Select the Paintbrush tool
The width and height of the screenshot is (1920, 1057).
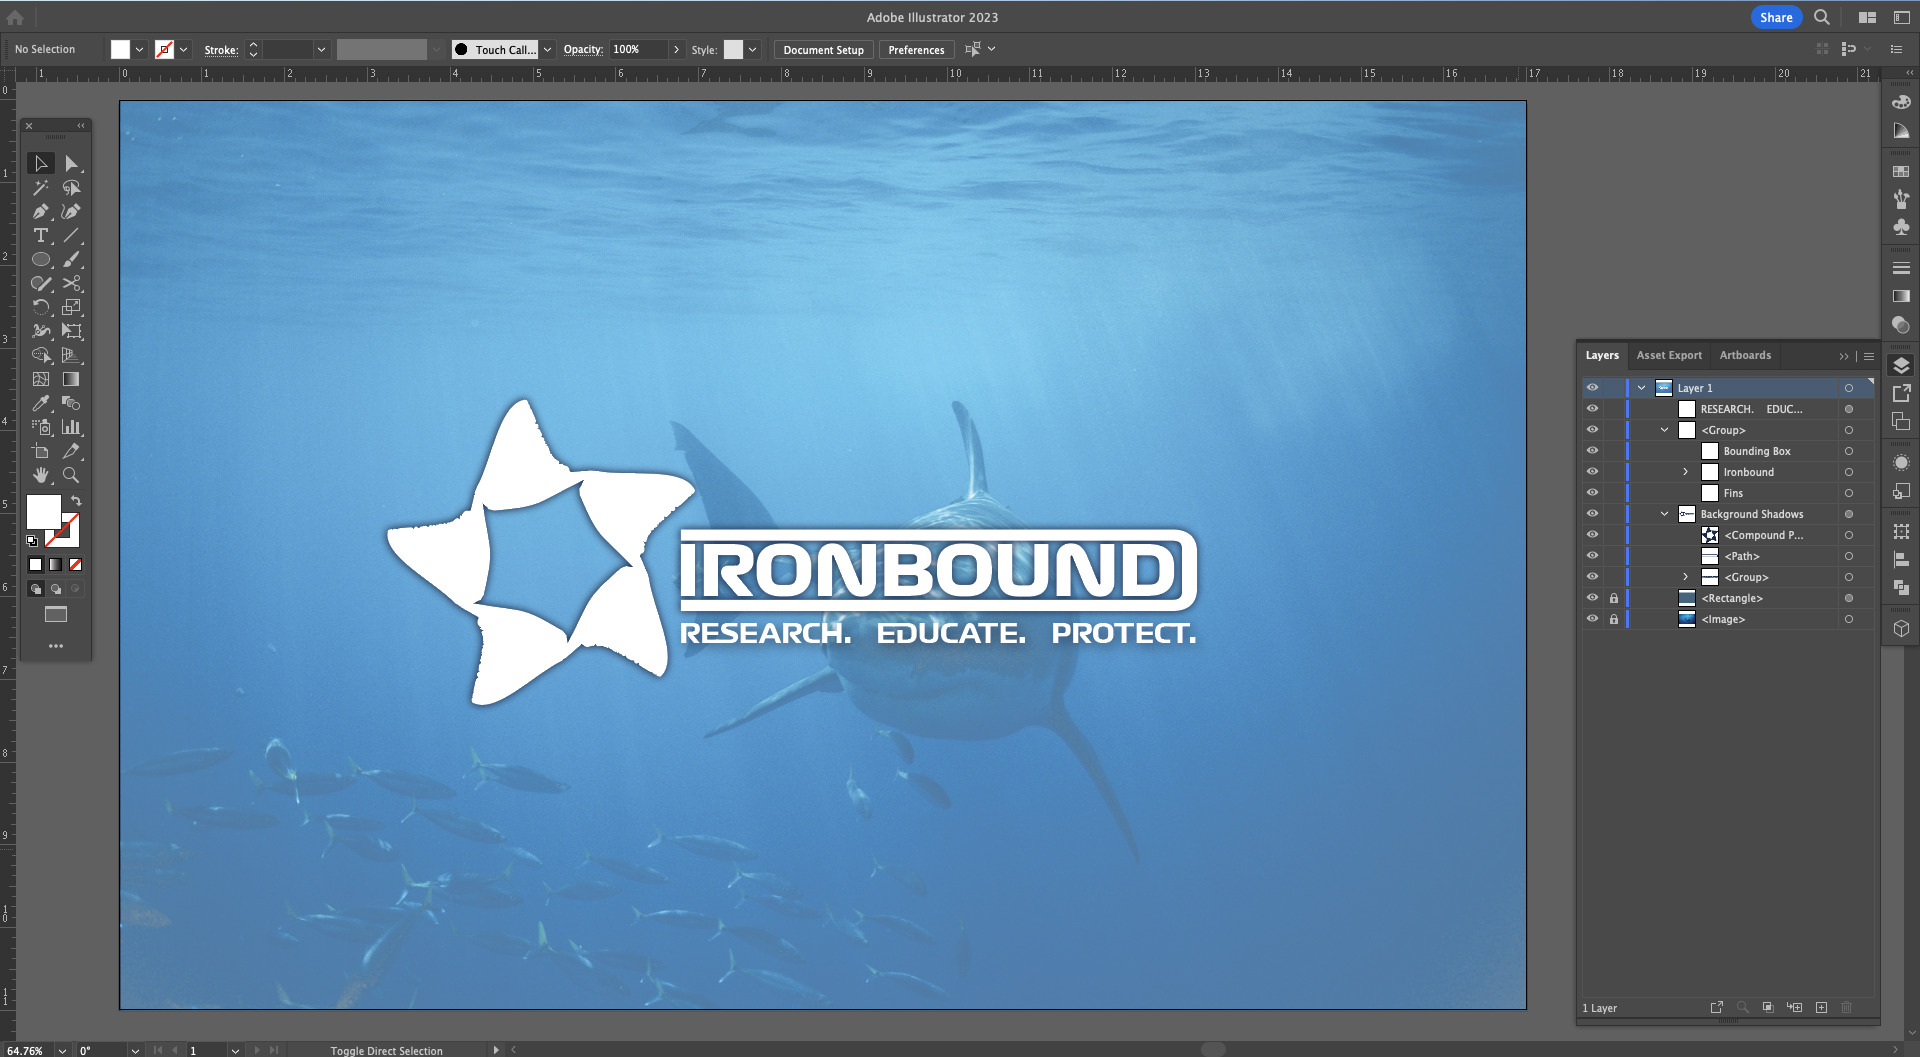[x=71, y=259]
